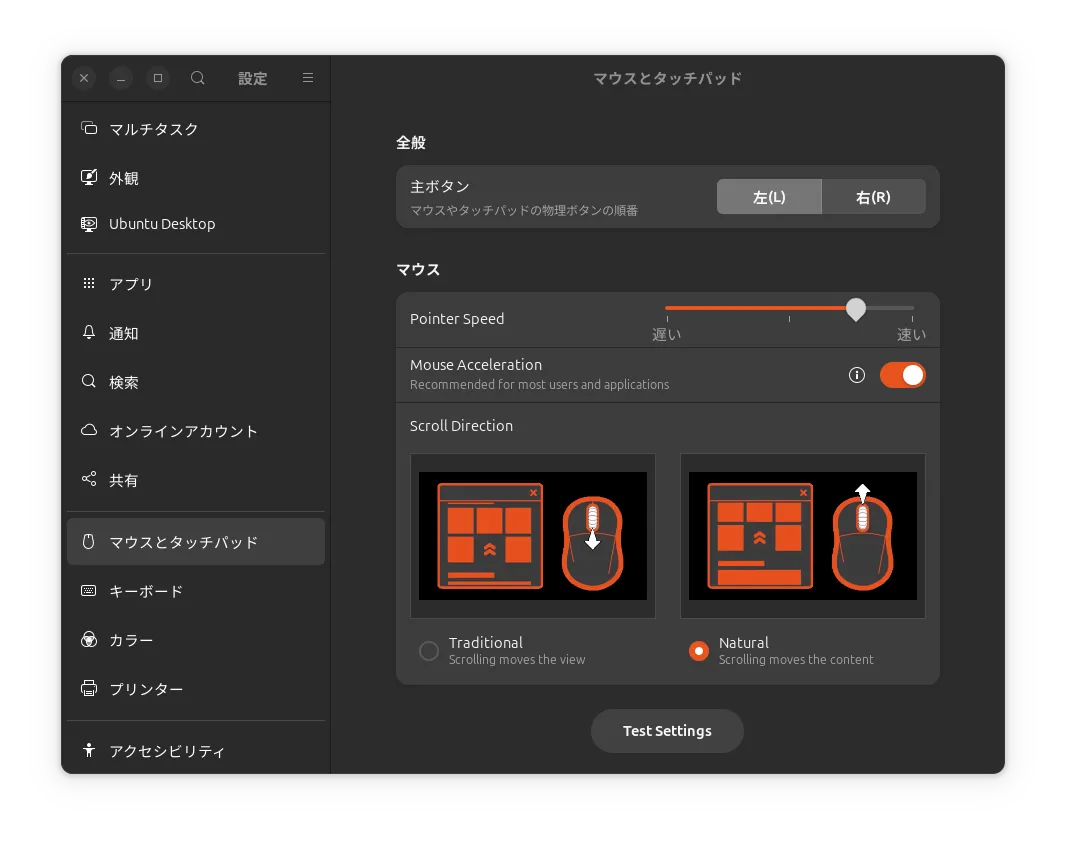This screenshot has height=841, width=1066.
Task: Click the オンラインアカウント cloud icon
Action: [x=89, y=430]
